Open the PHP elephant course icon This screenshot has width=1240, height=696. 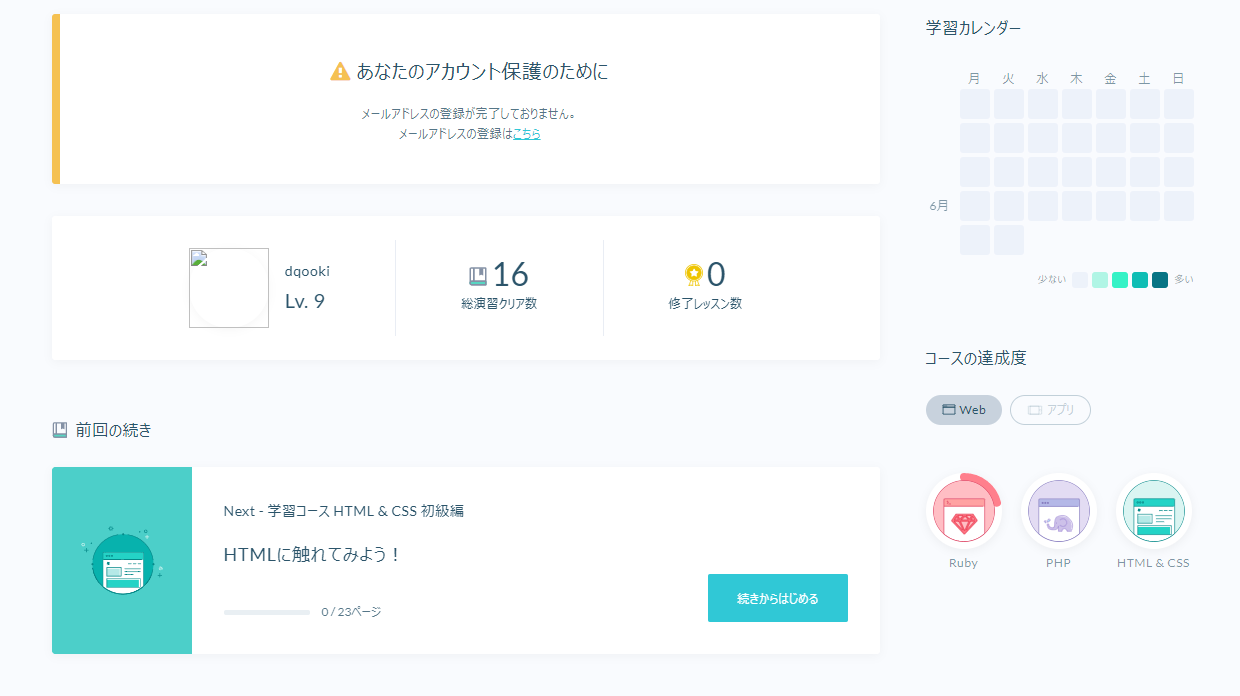[x=1058, y=511]
